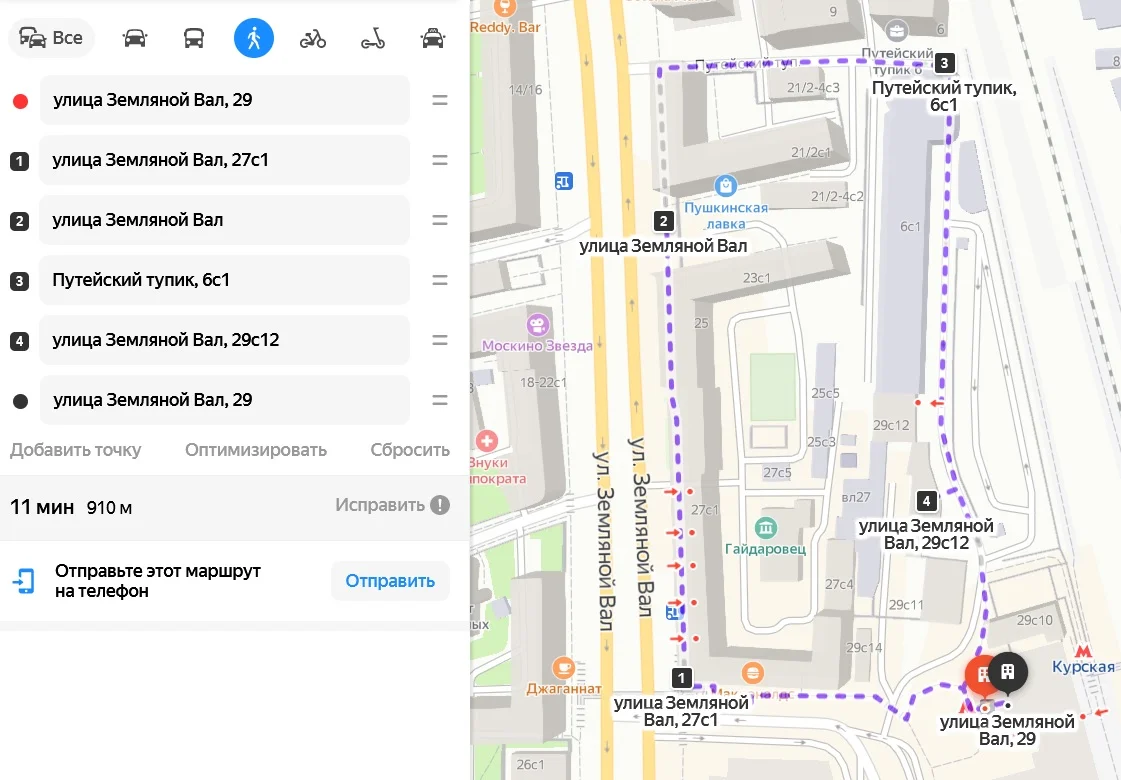Click map waypoint marker 4 near 29с12
The height and width of the screenshot is (780, 1121).
pyautogui.click(x=927, y=500)
